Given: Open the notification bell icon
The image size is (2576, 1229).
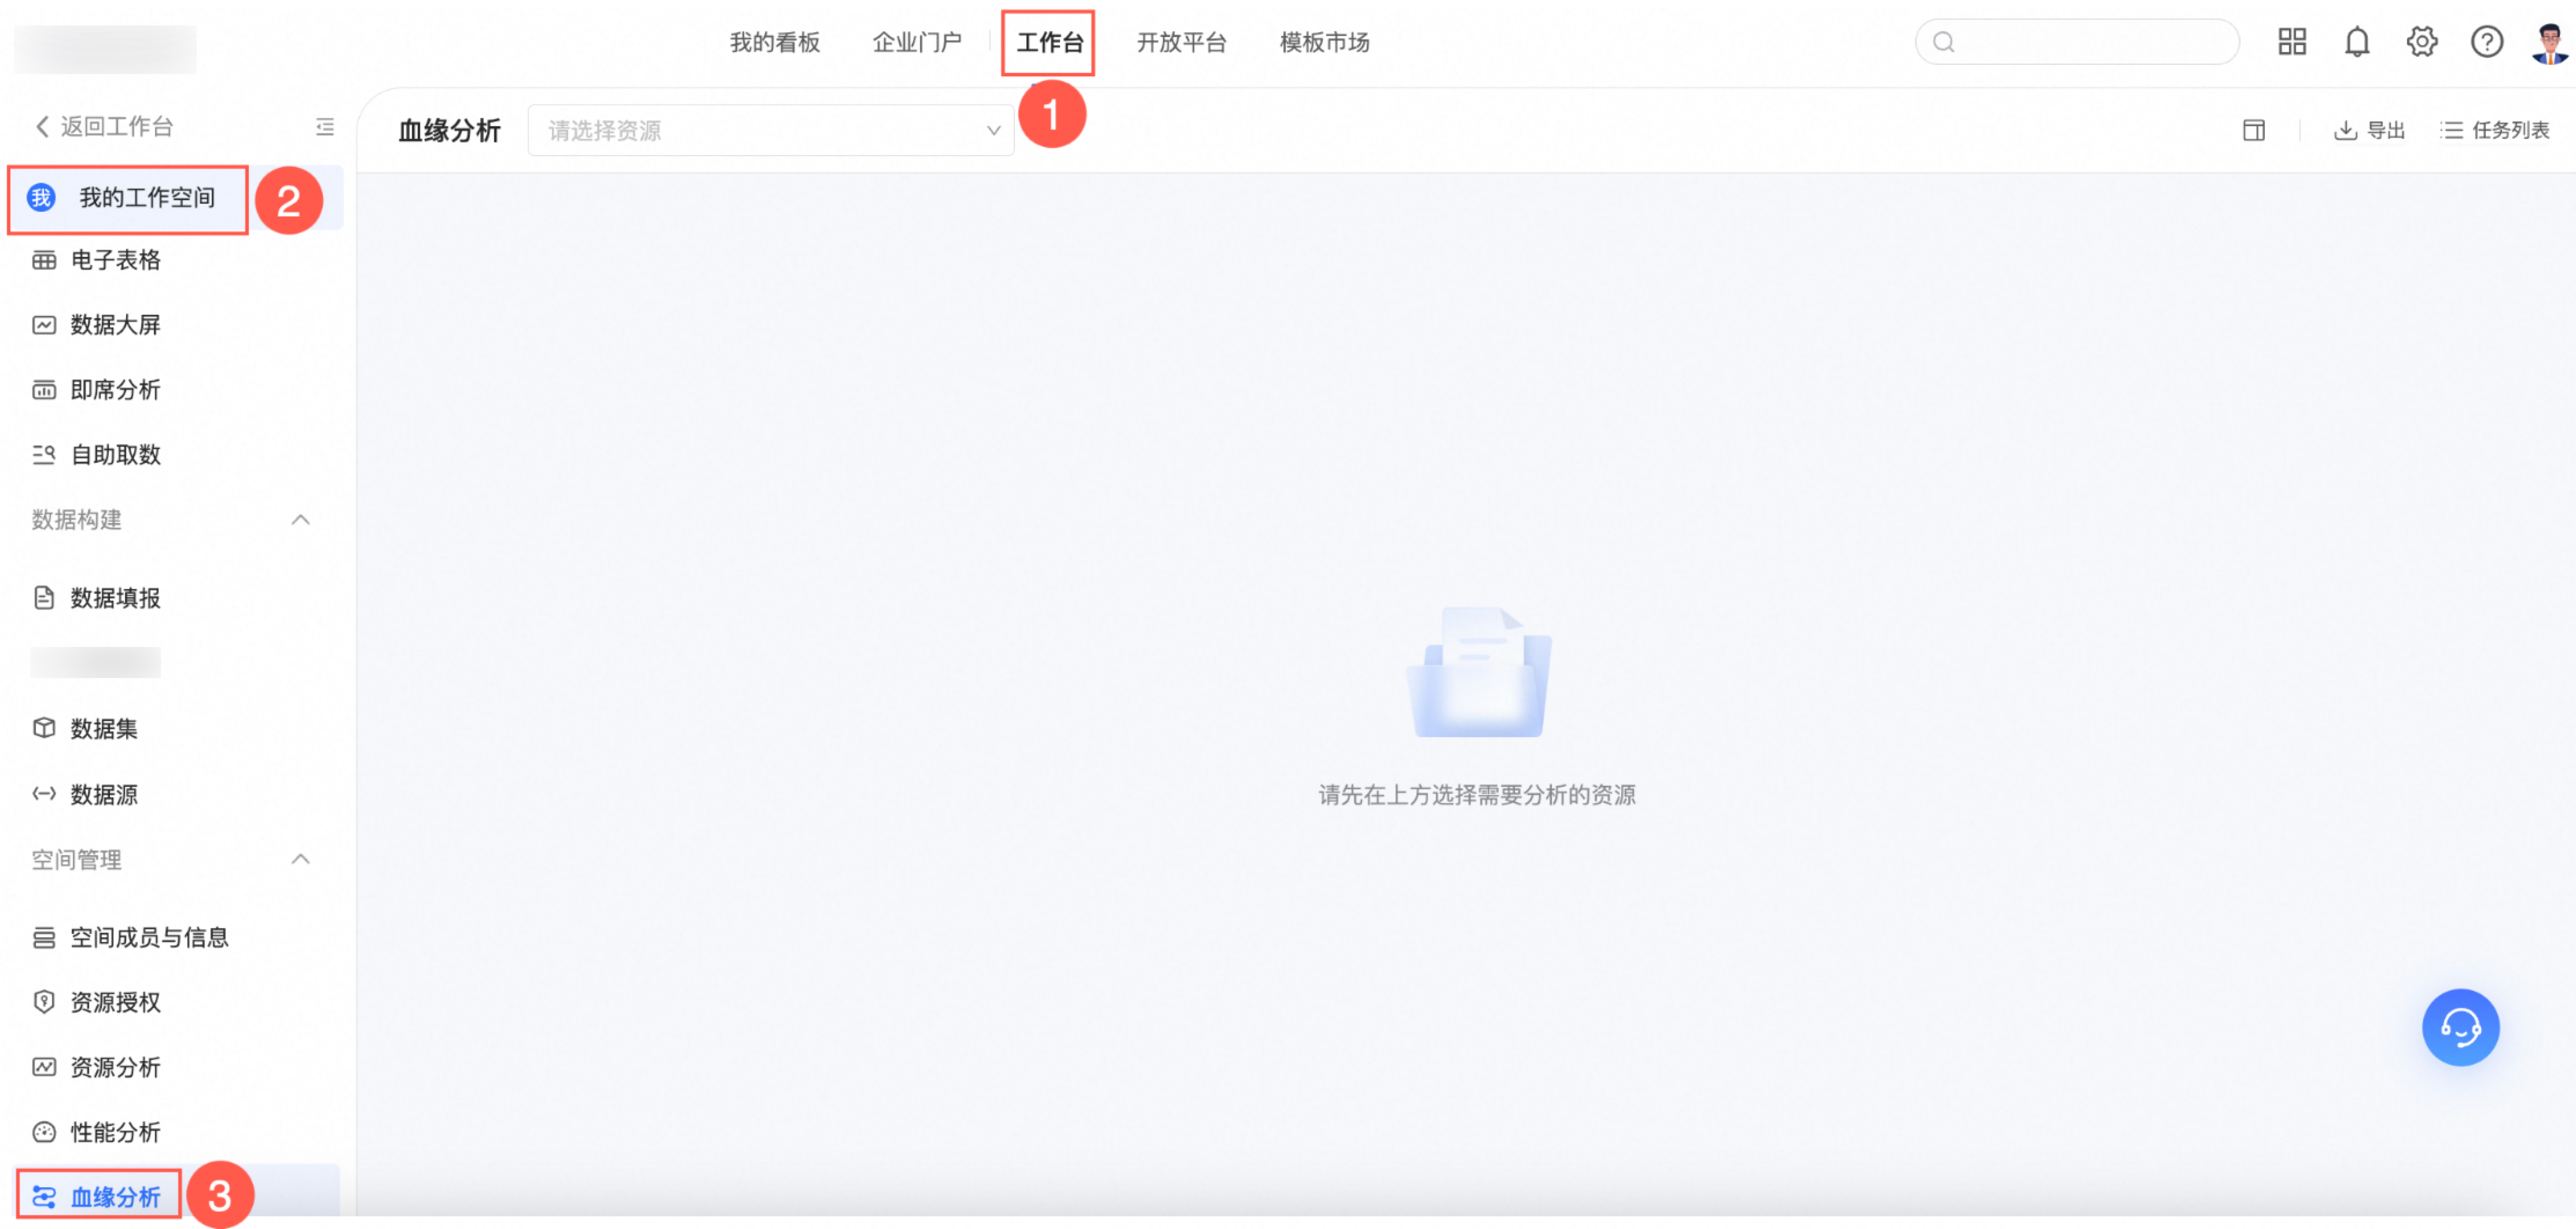Looking at the screenshot, I should [2357, 42].
